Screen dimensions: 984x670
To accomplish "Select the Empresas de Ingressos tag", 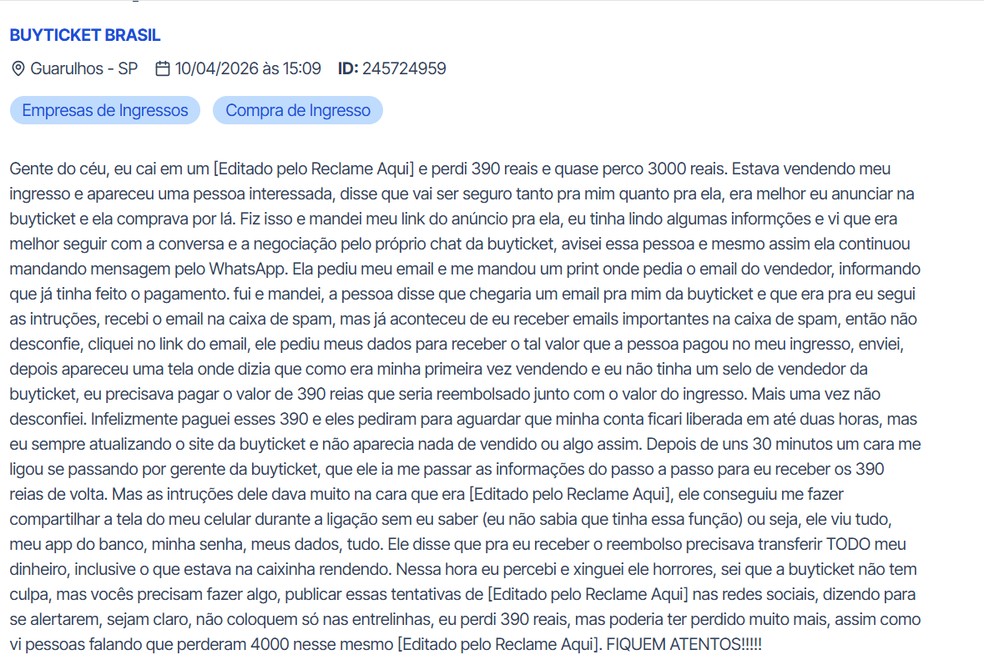I will [x=105, y=110].
